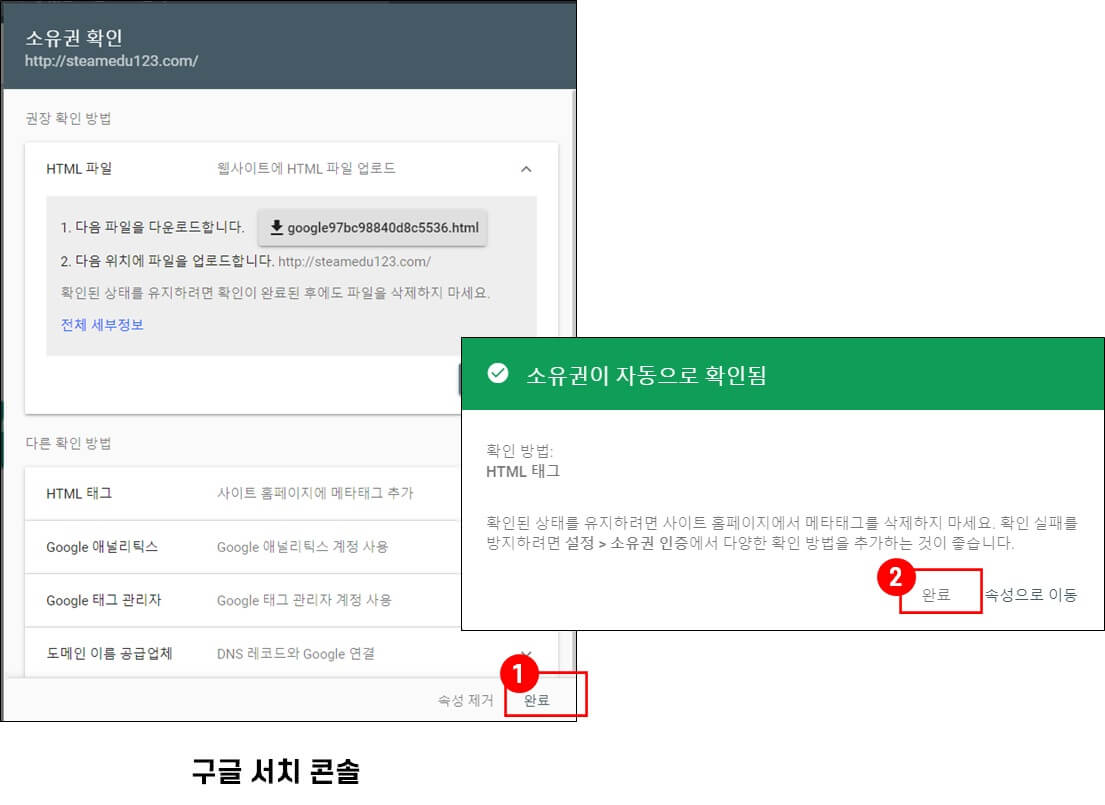Image resolution: width=1105 pixels, height=805 pixels.
Task: Click the HTML 파일 row title
Action: click(x=79, y=168)
